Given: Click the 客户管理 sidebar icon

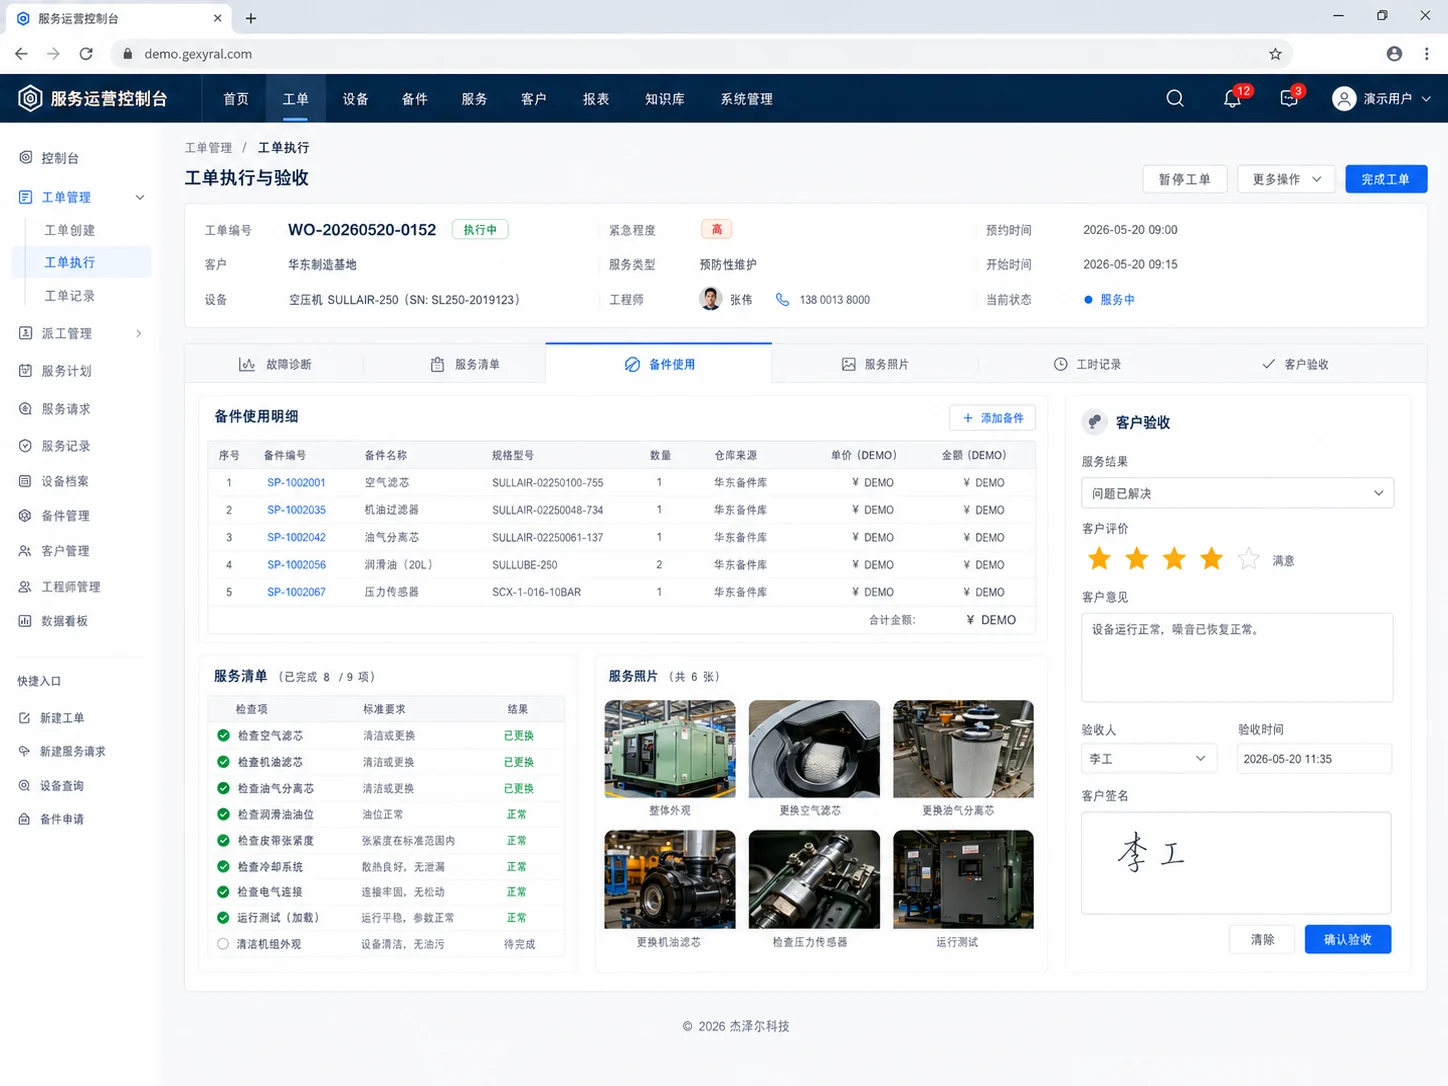Looking at the screenshot, I should [26, 551].
